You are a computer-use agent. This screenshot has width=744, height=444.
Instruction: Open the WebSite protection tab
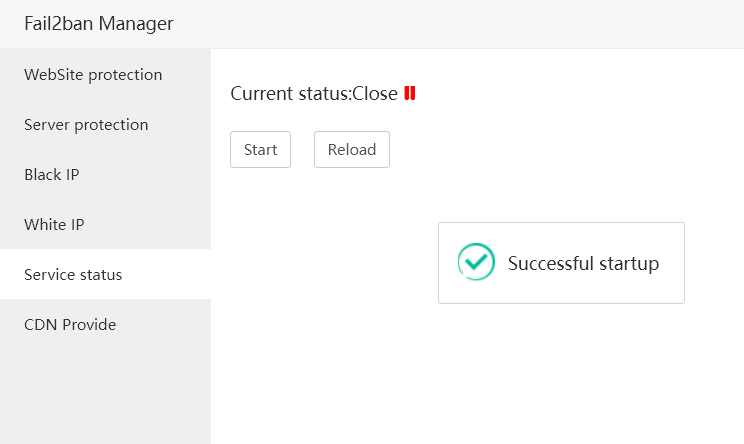[x=93, y=75]
